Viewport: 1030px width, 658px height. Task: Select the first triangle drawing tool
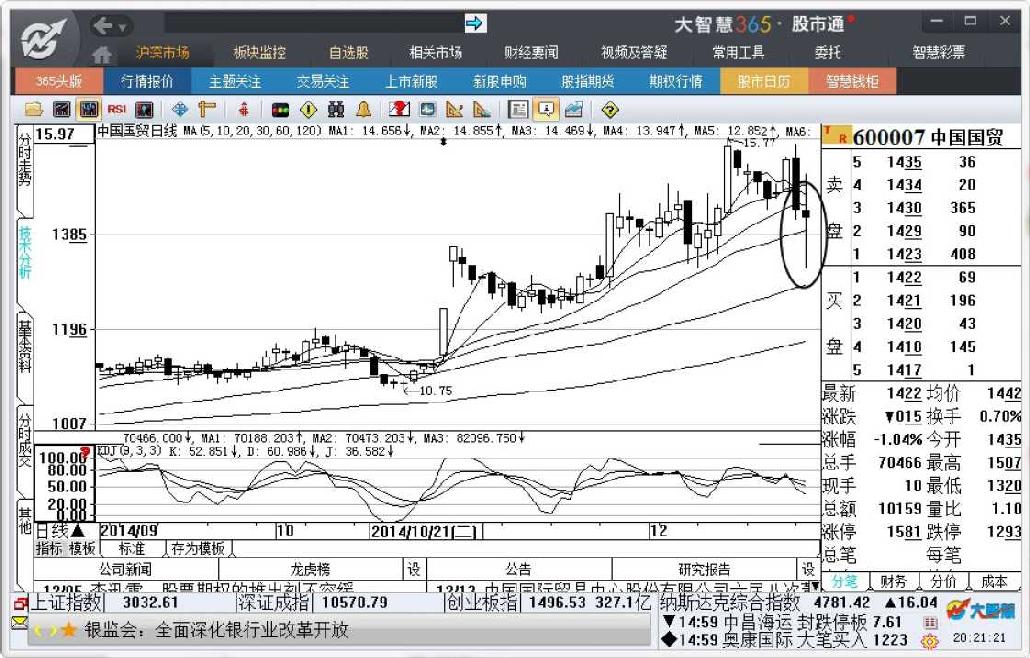click(454, 109)
